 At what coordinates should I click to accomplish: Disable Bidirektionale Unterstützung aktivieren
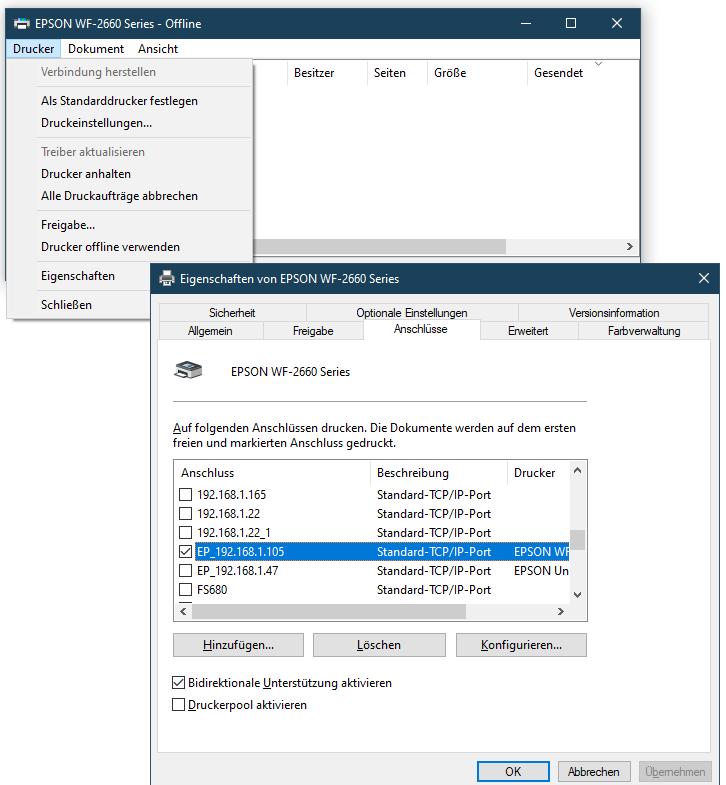[178, 682]
